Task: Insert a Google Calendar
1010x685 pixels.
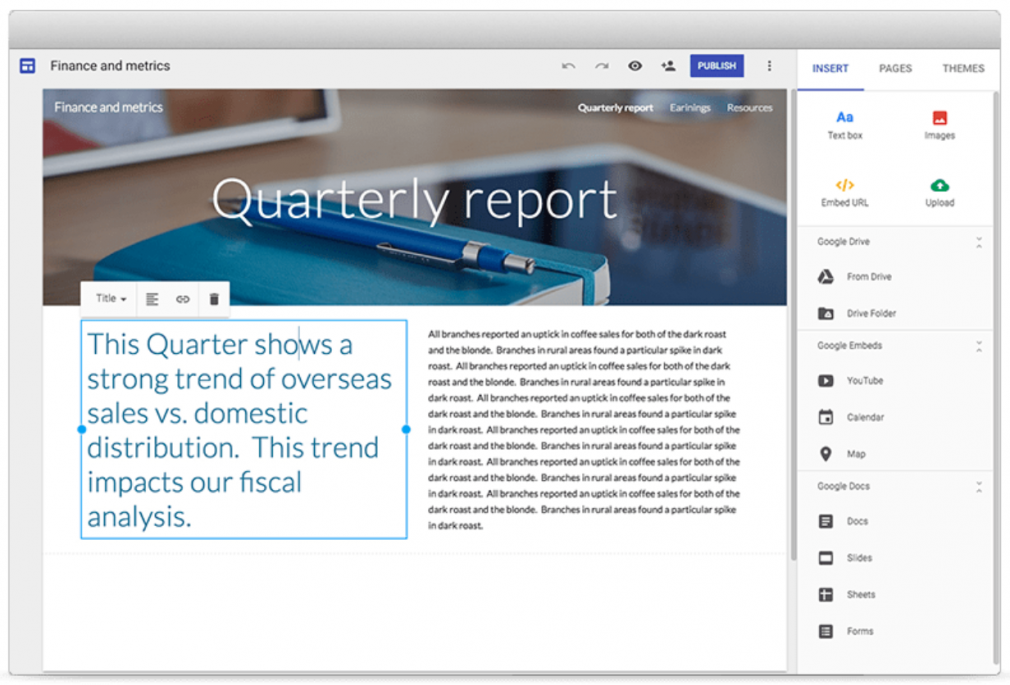Action: [864, 417]
